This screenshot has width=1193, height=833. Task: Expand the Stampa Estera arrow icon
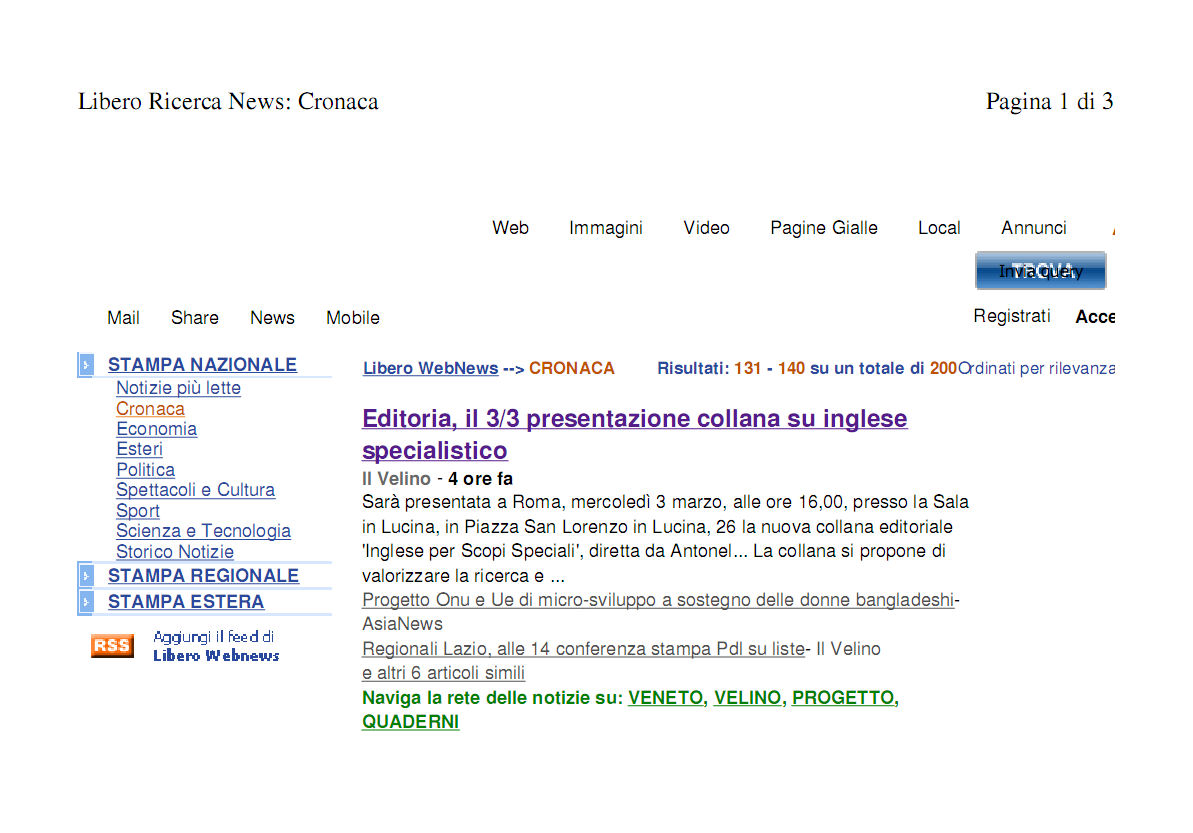click(x=86, y=602)
